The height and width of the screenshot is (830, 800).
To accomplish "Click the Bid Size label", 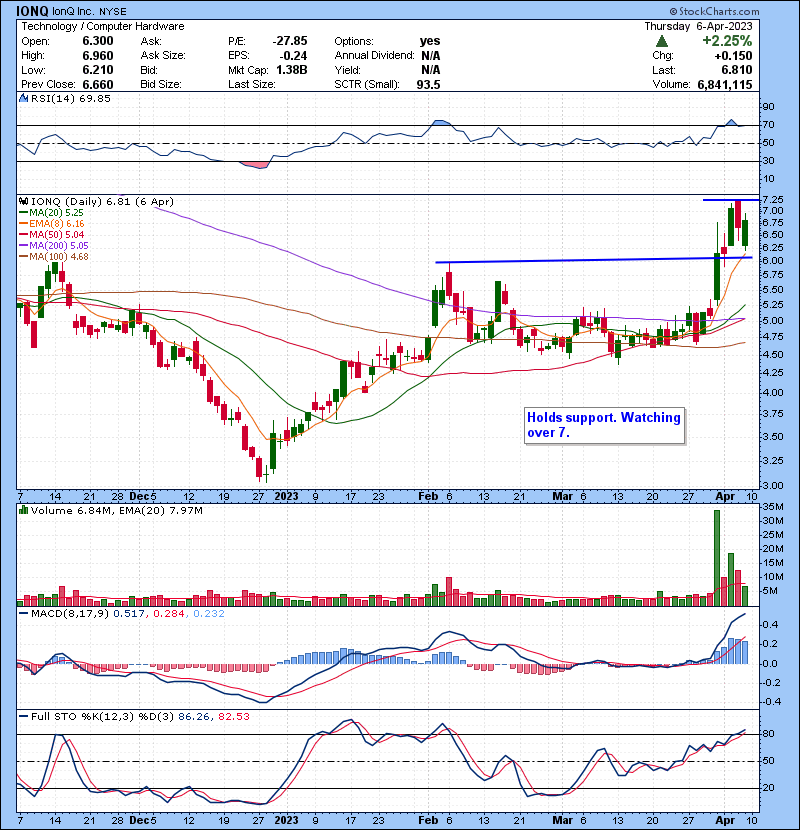I will point(161,84).
